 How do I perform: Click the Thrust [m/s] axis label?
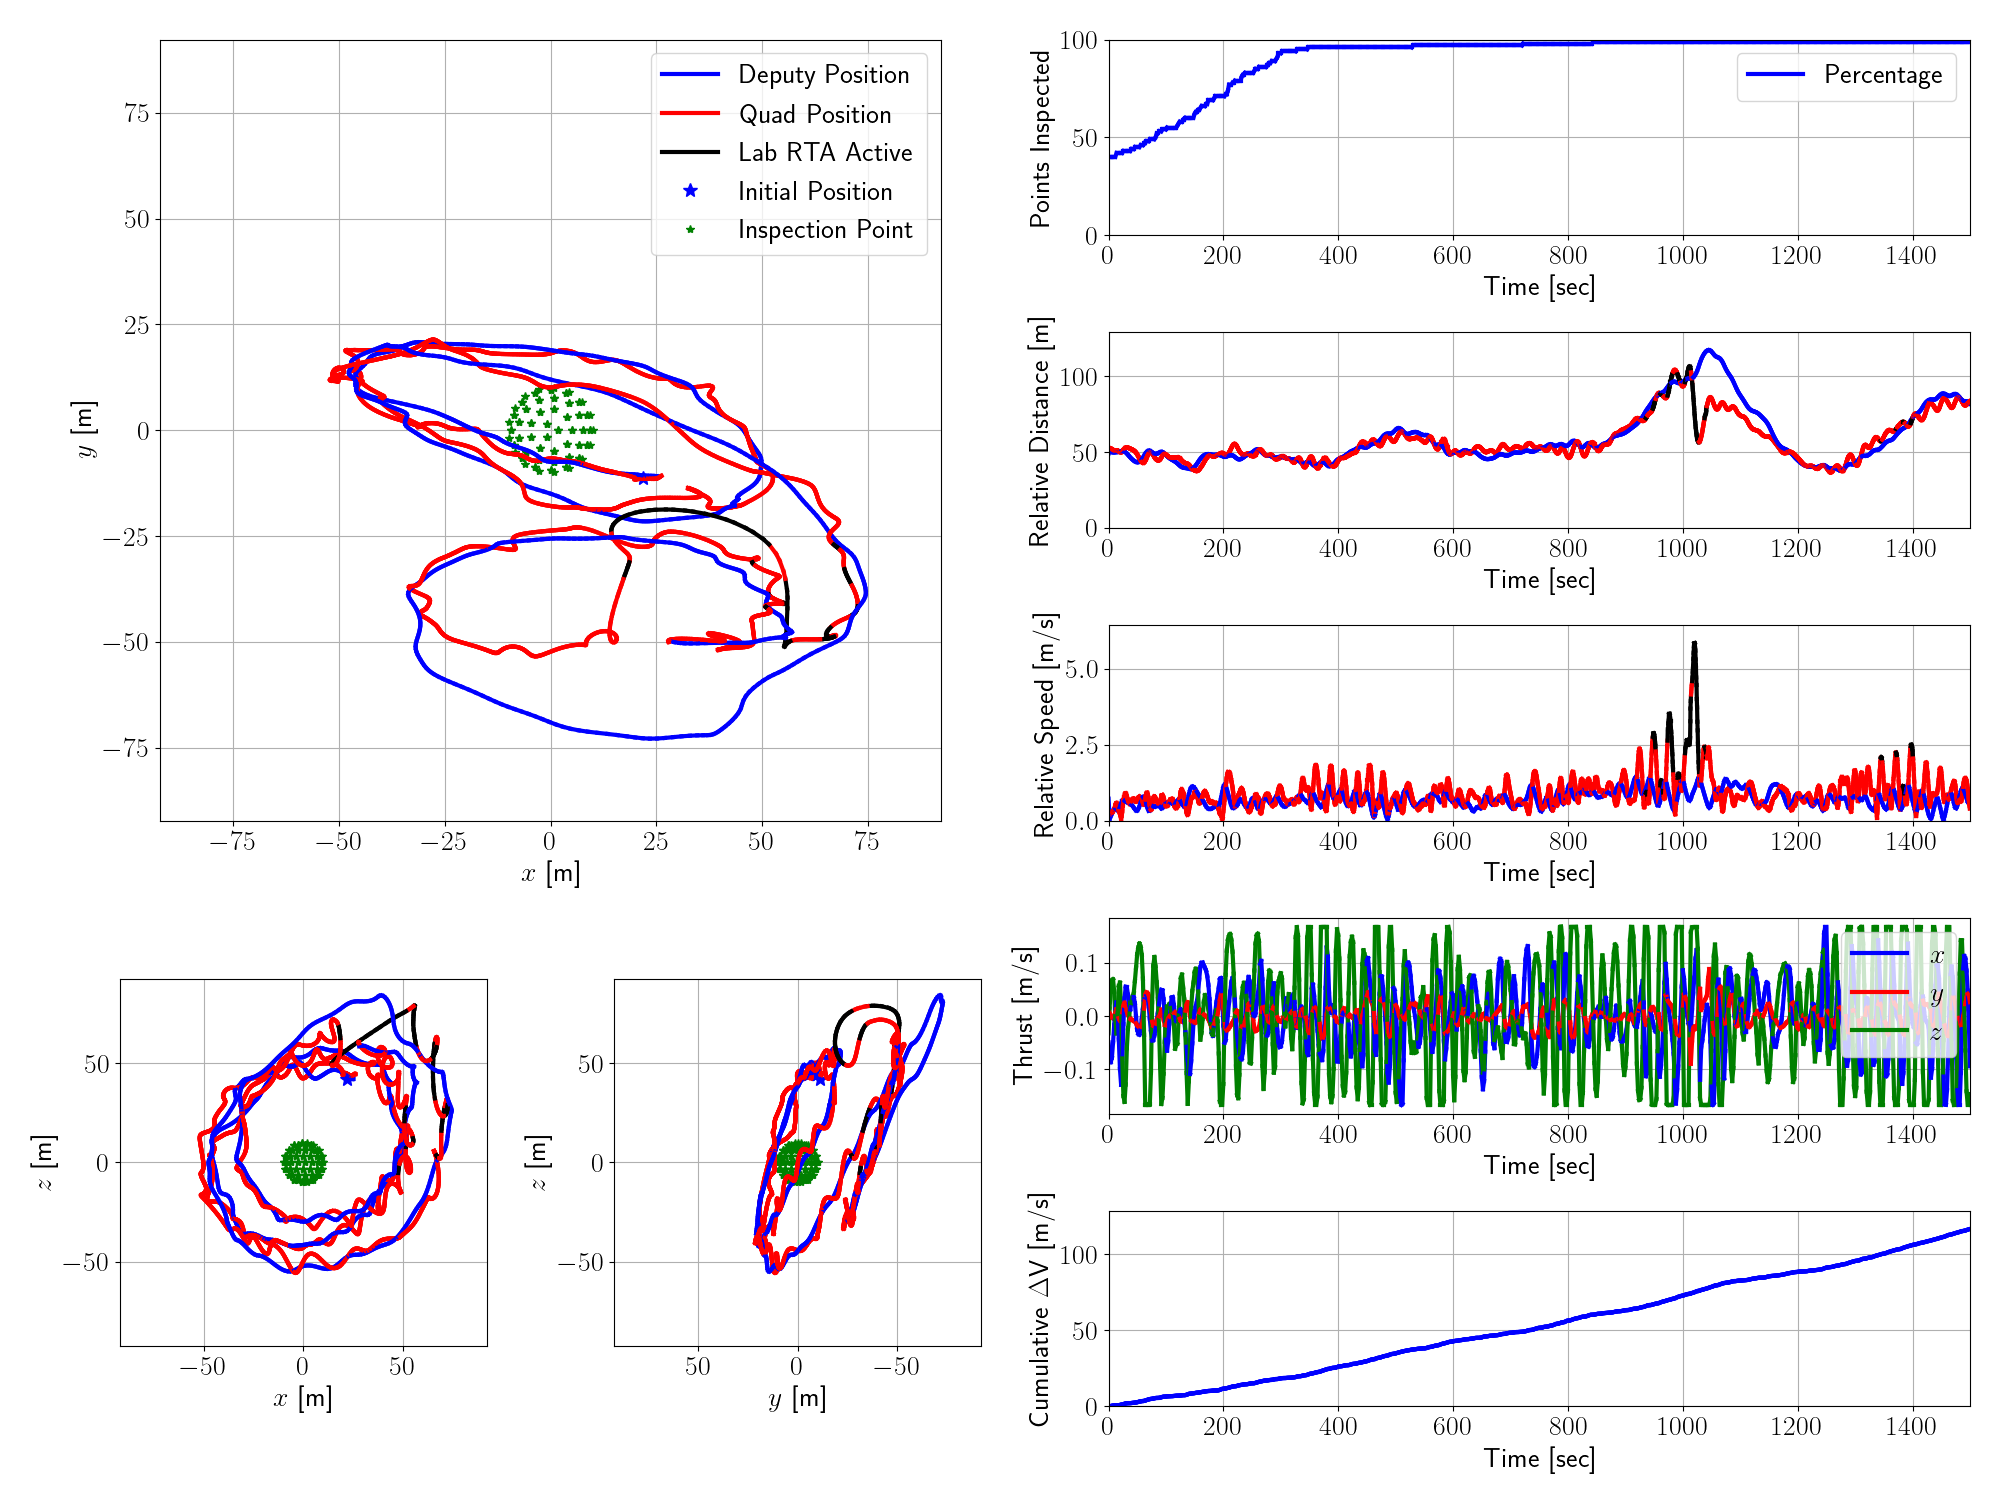pos(1022,1016)
